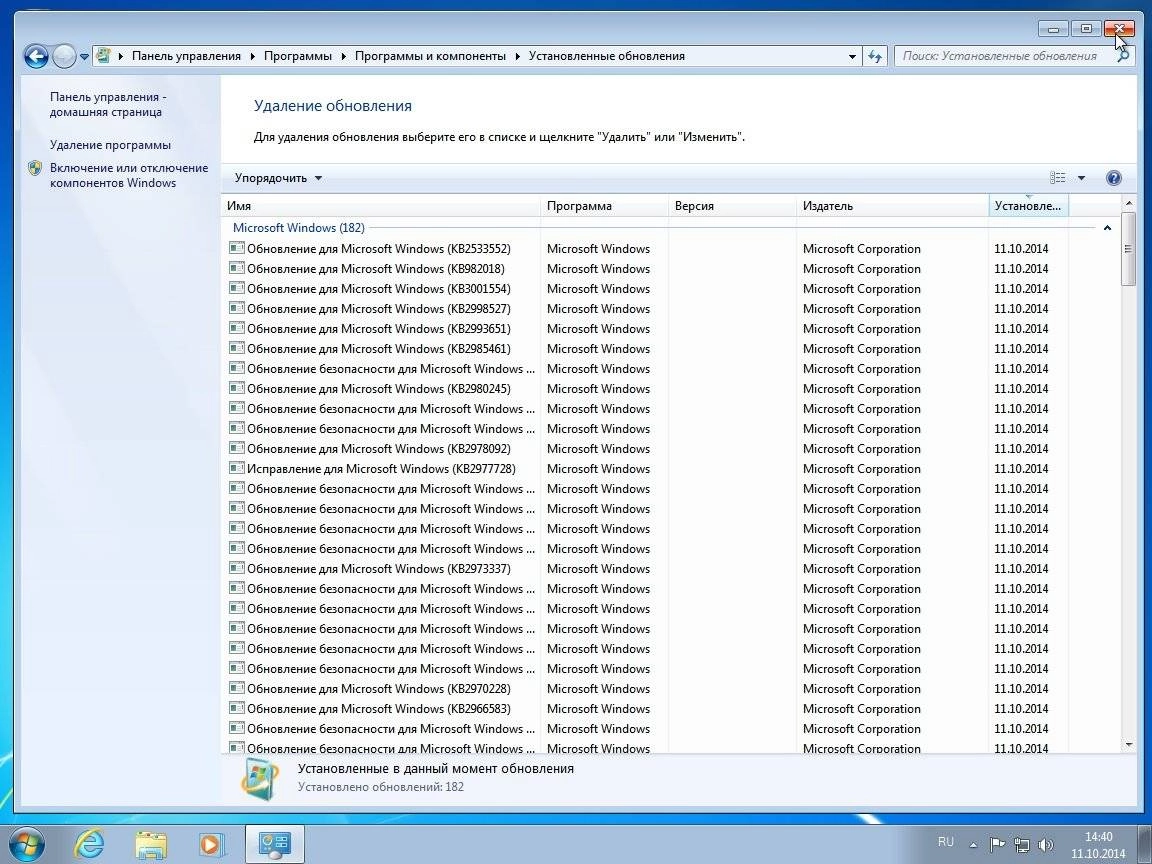Select update KB2533552 row
The image size is (1152, 864).
pyautogui.click(x=647, y=248)
